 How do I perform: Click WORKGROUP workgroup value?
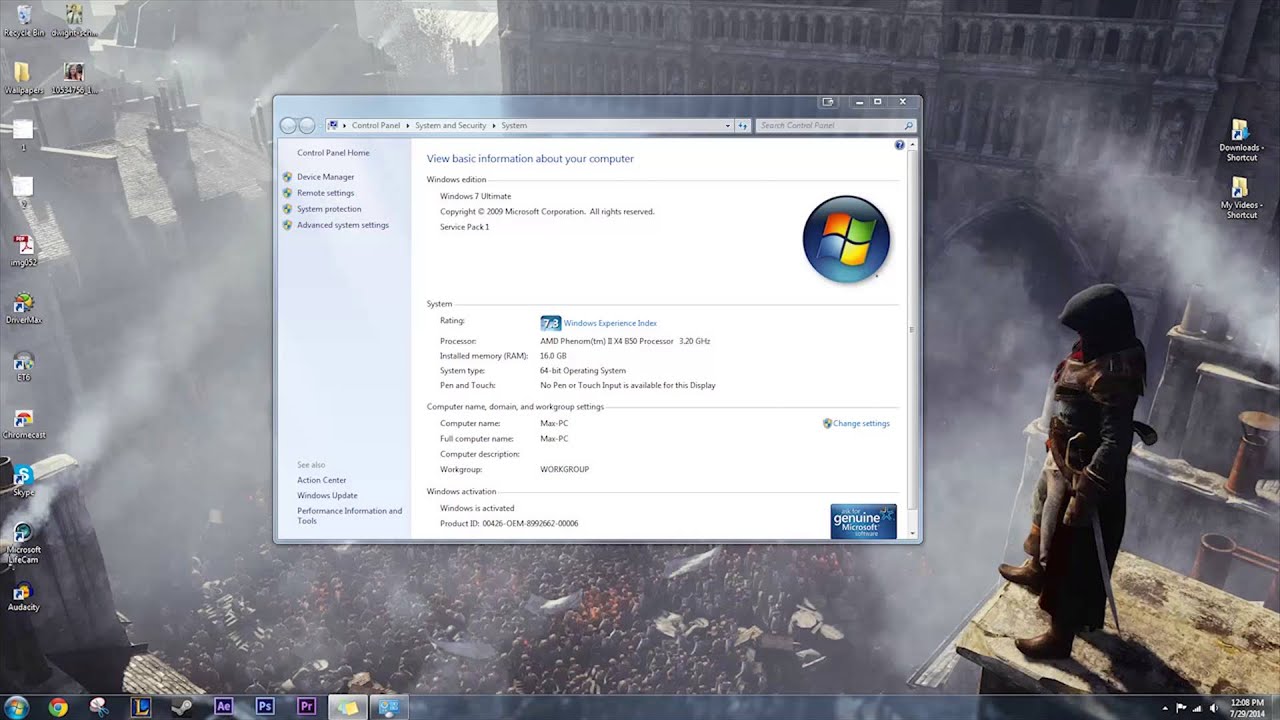564,469
